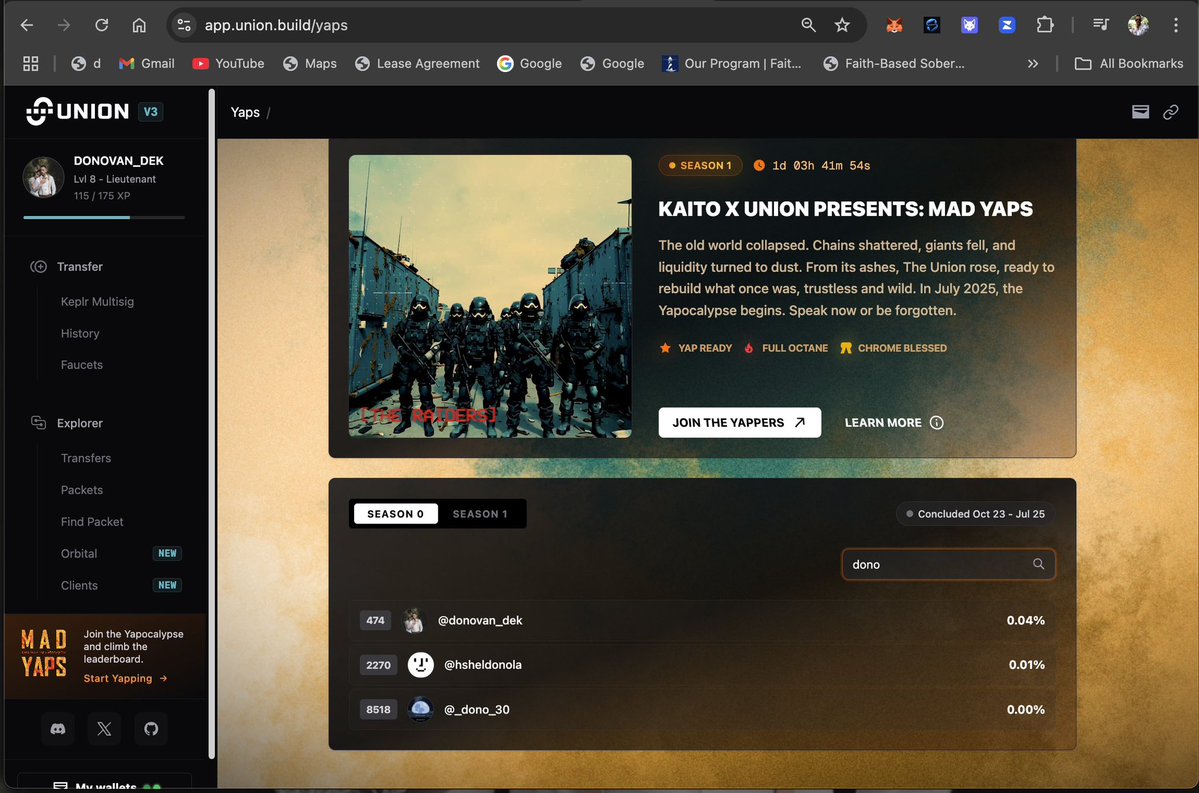
Task: Click the Yaps breadcrumb
Action: pyautogui.click(x=245, y=112)
